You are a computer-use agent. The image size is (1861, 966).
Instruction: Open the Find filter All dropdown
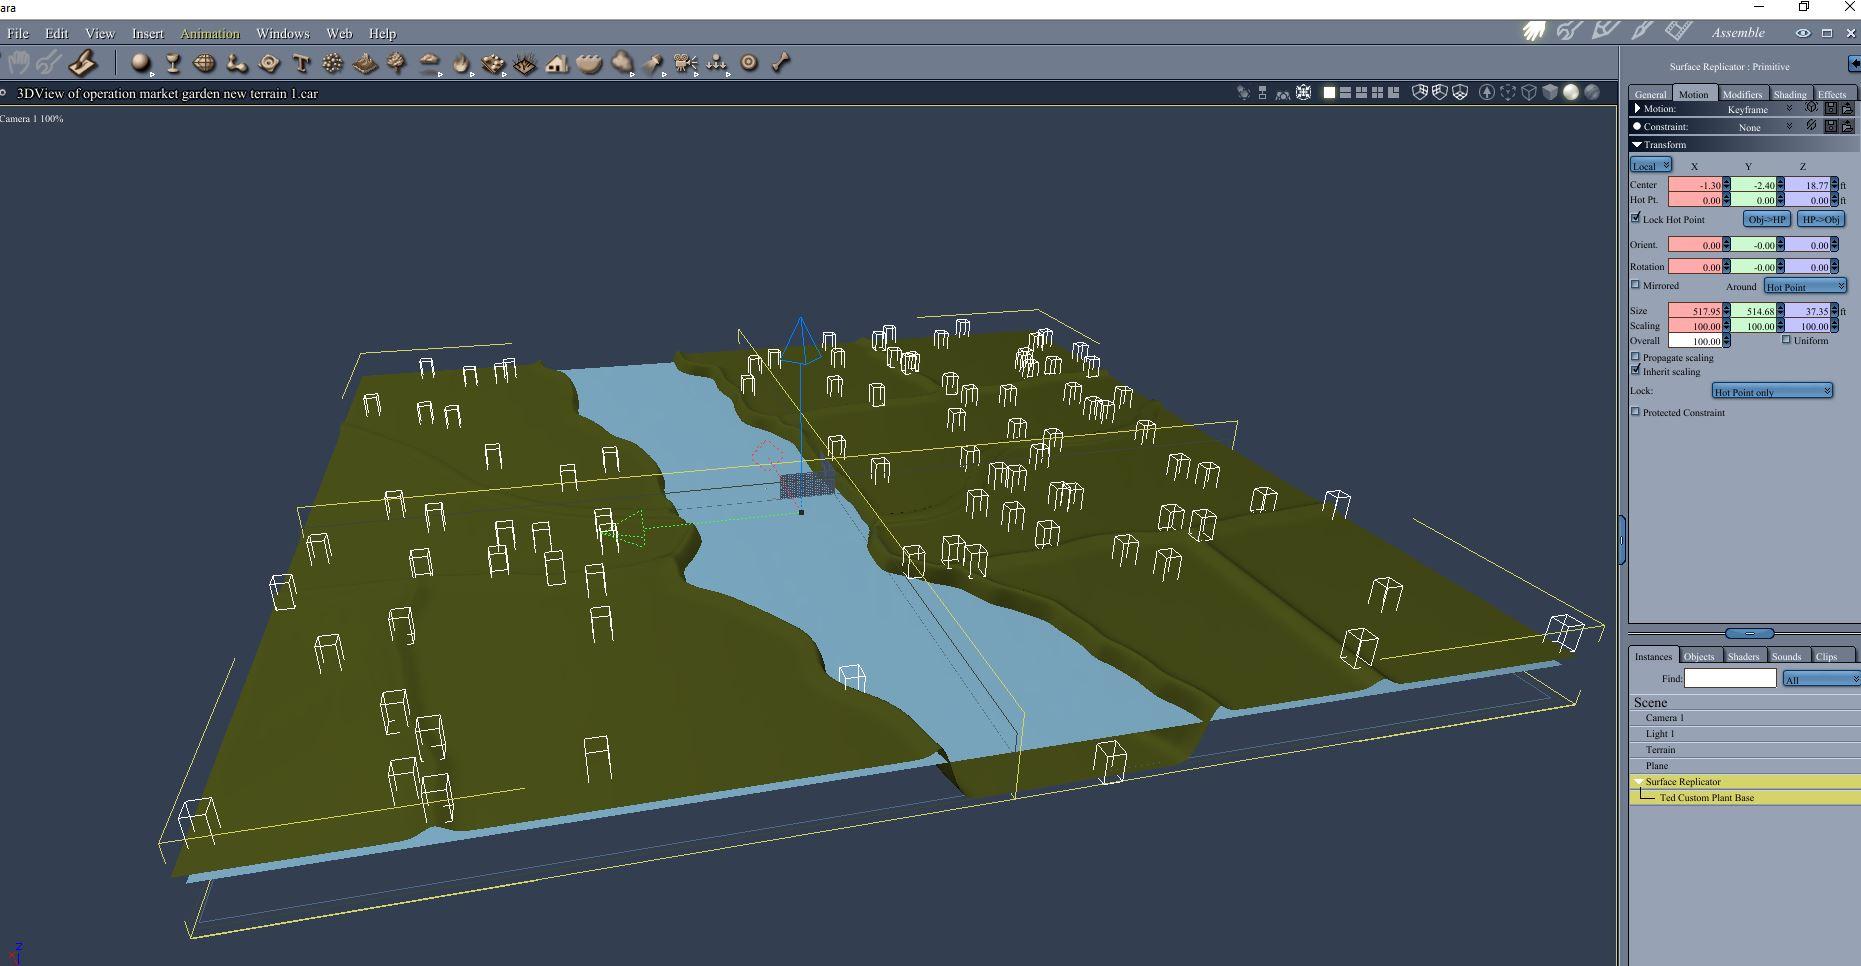pyautogui.click(x=1821, y=679)
